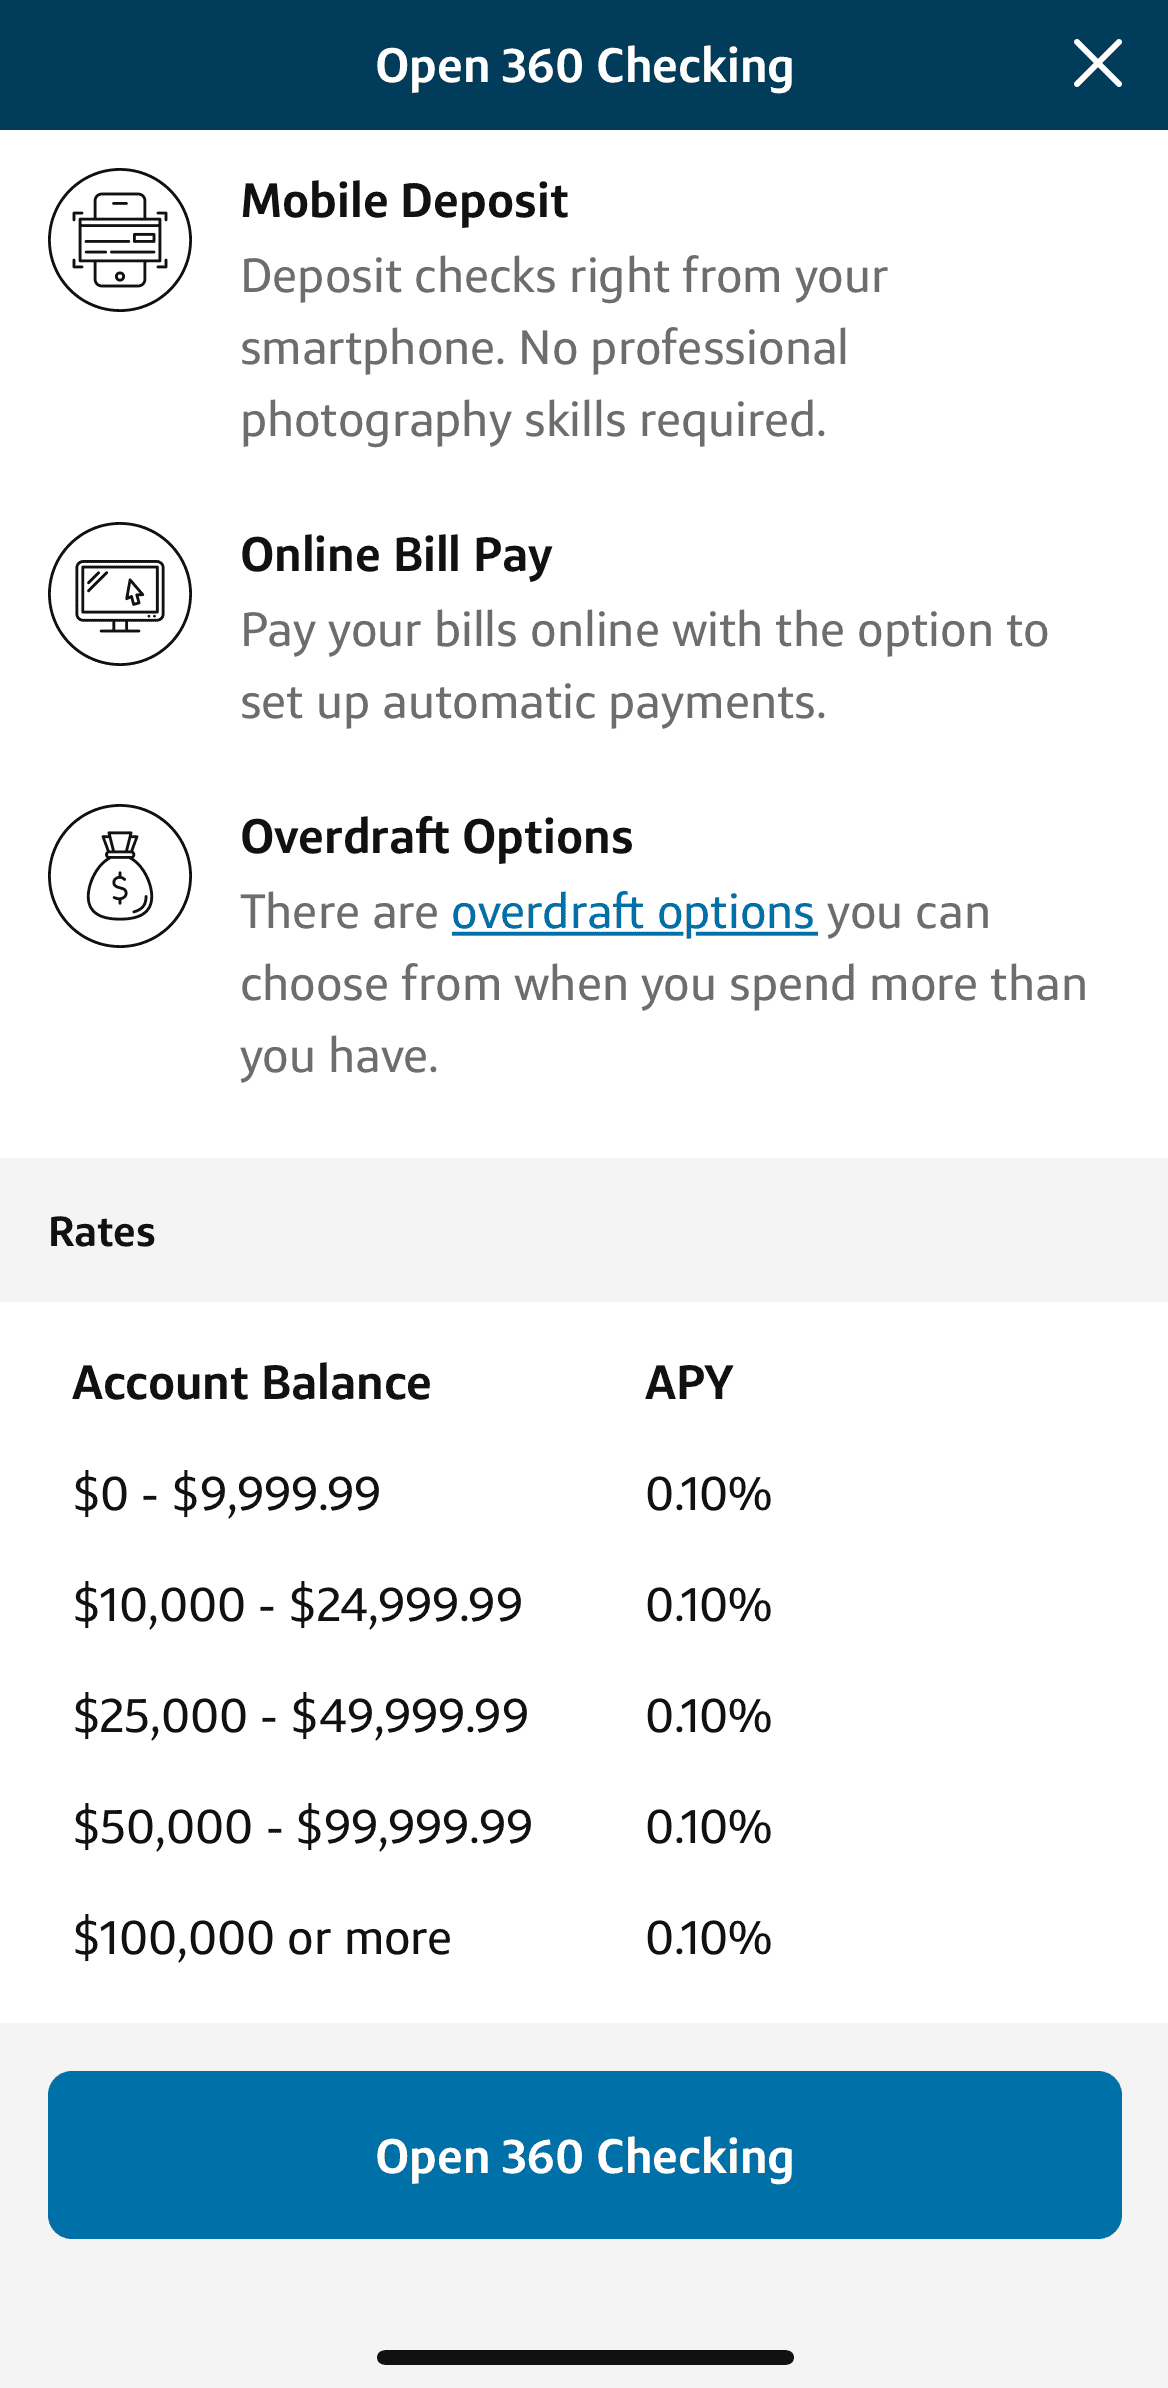Tap the blue Open 360 Checking button
The image size is (1168, 2388).
pos(585,2155)
